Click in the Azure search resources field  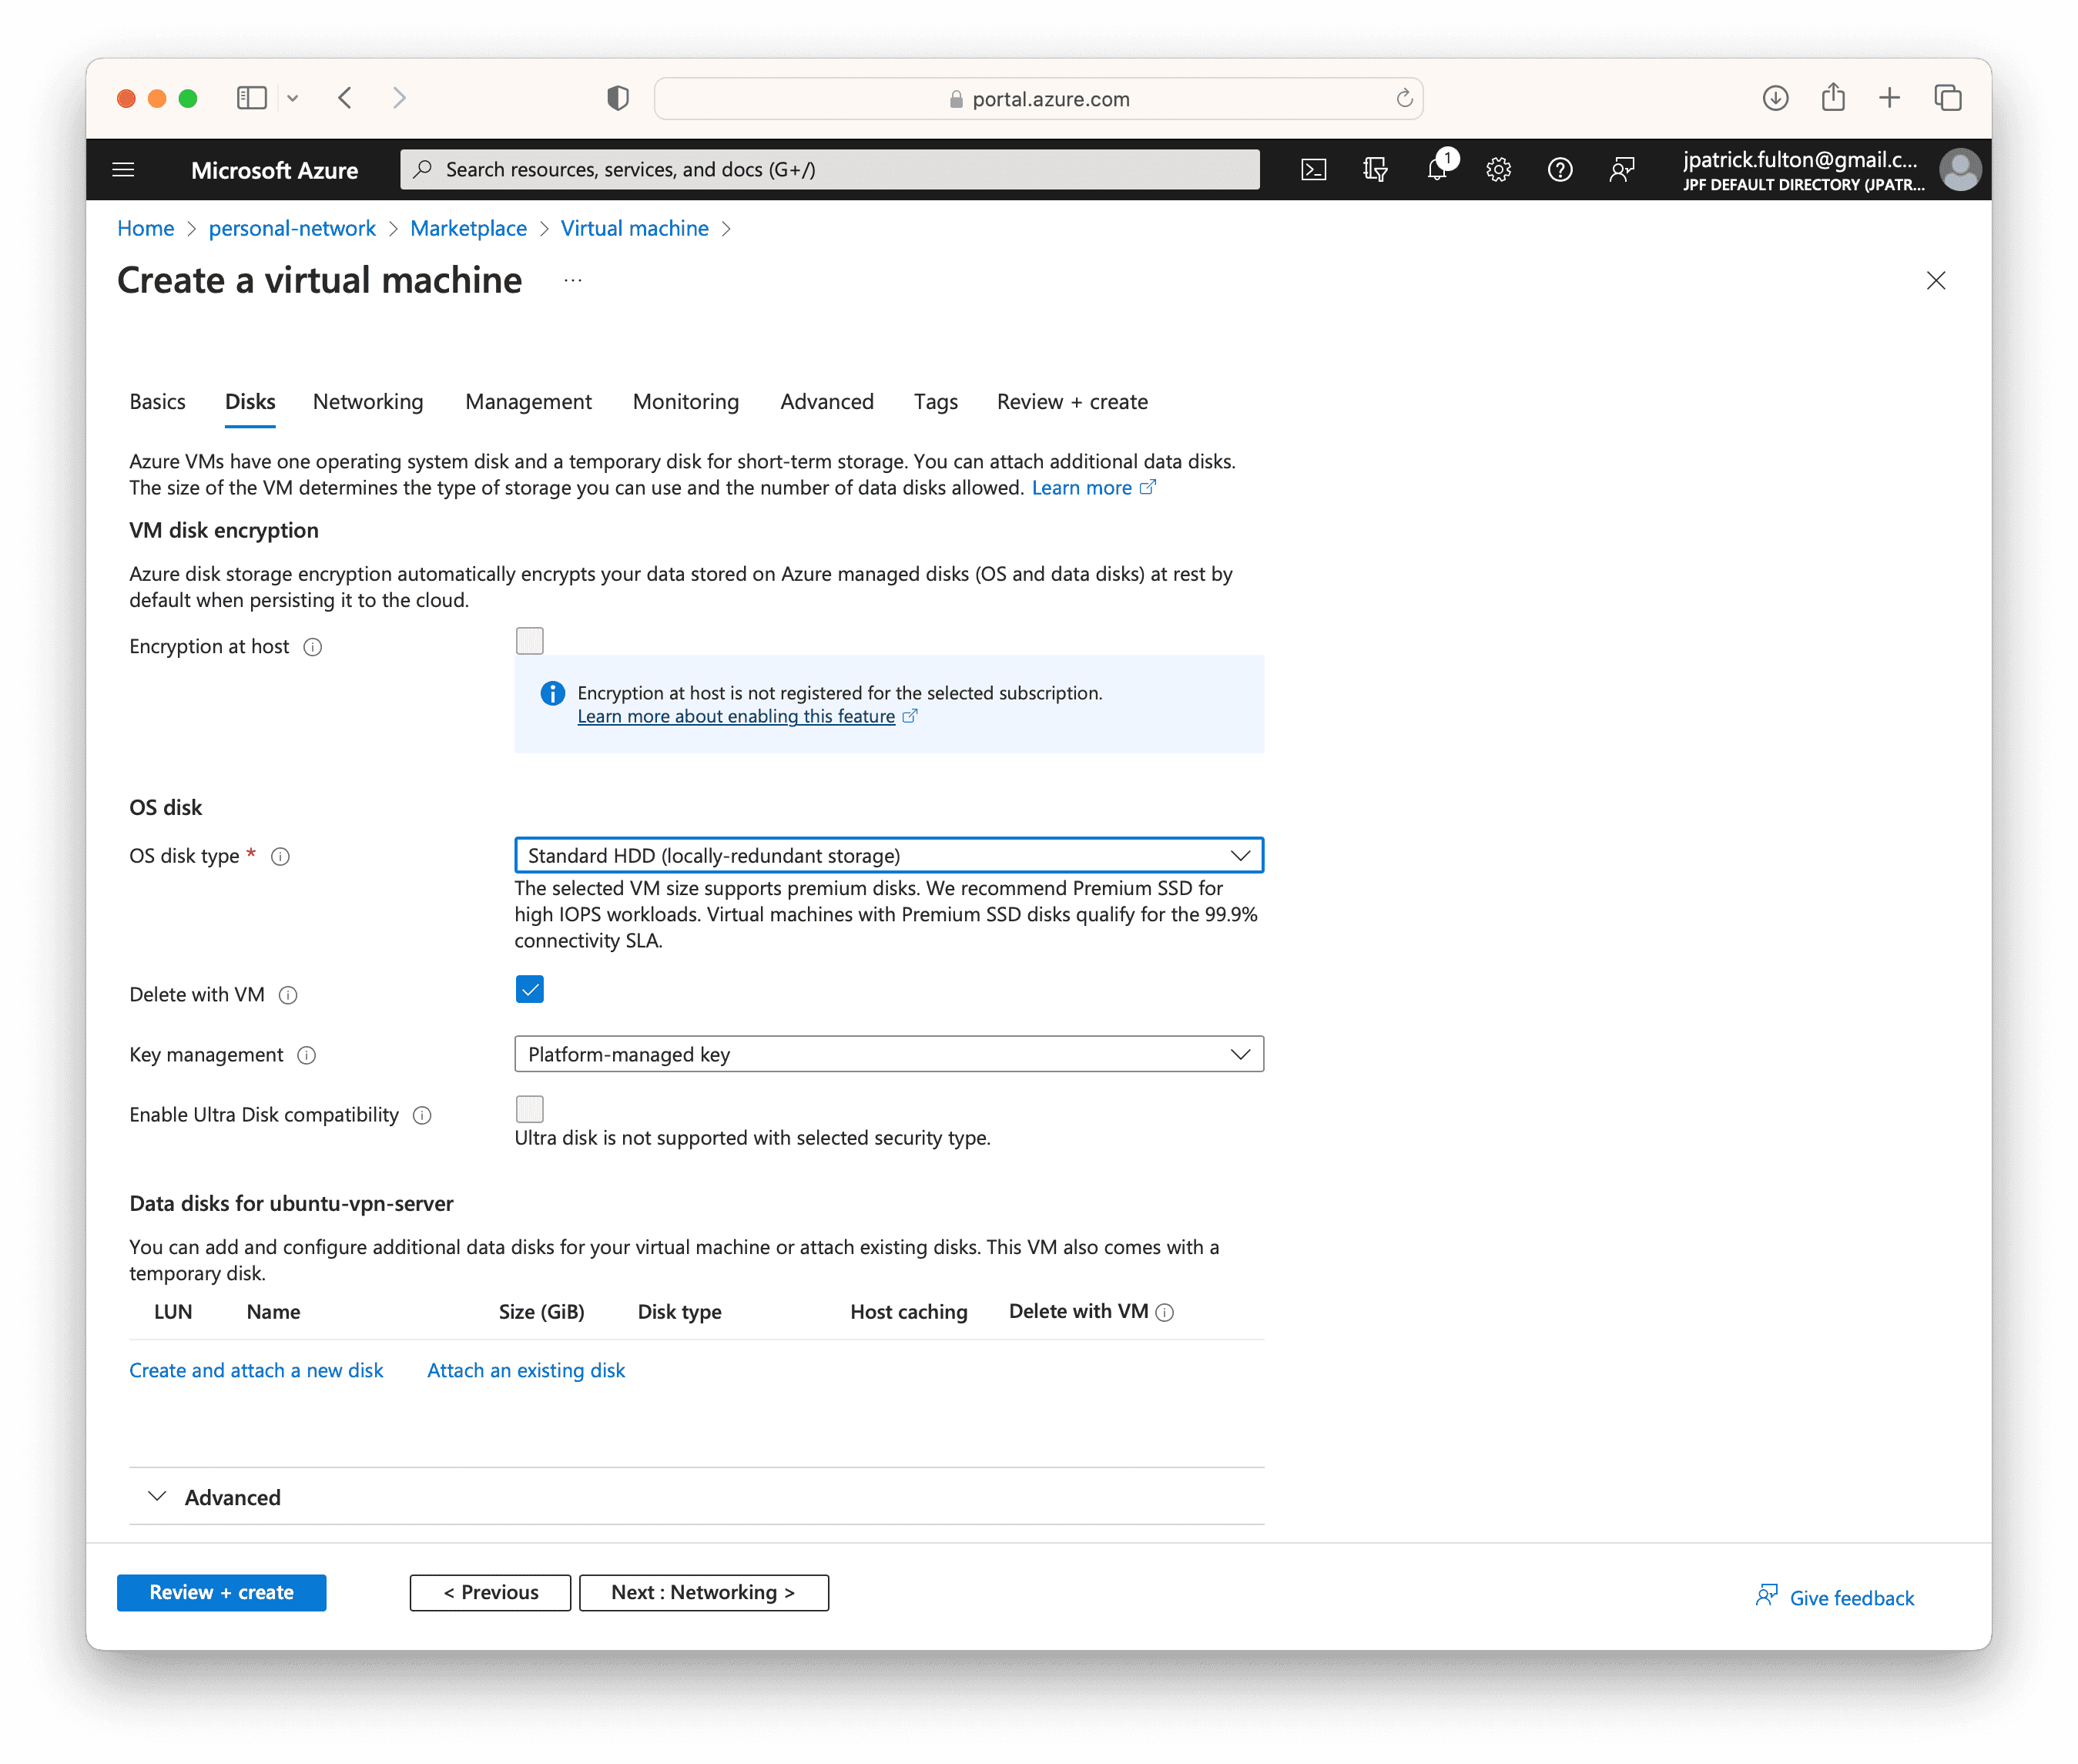tap(830, 170)
